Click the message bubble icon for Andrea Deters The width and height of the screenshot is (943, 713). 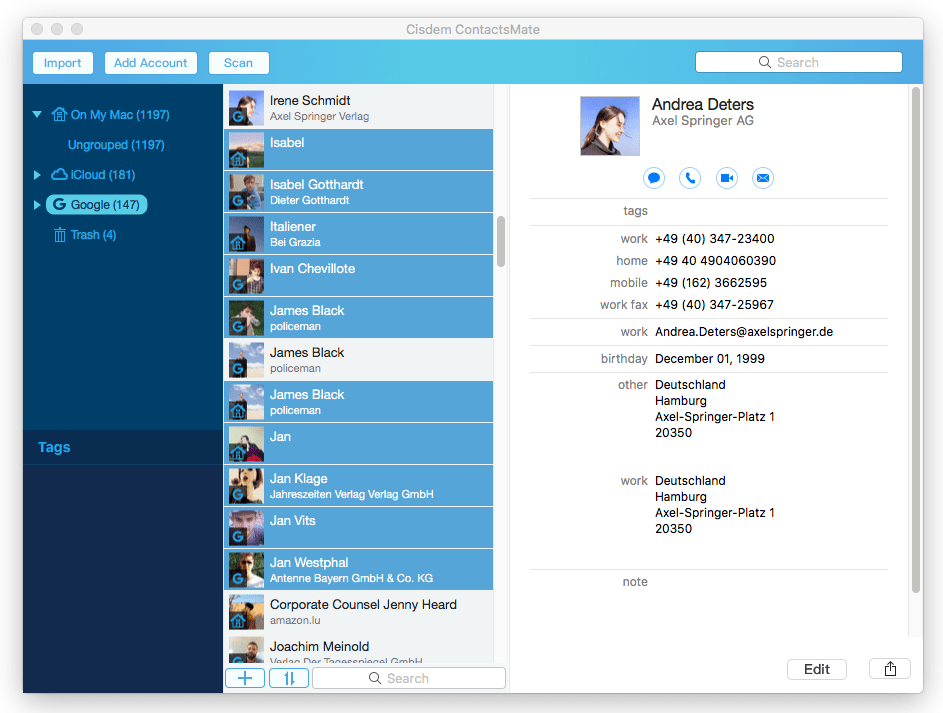tap(654, 178)
